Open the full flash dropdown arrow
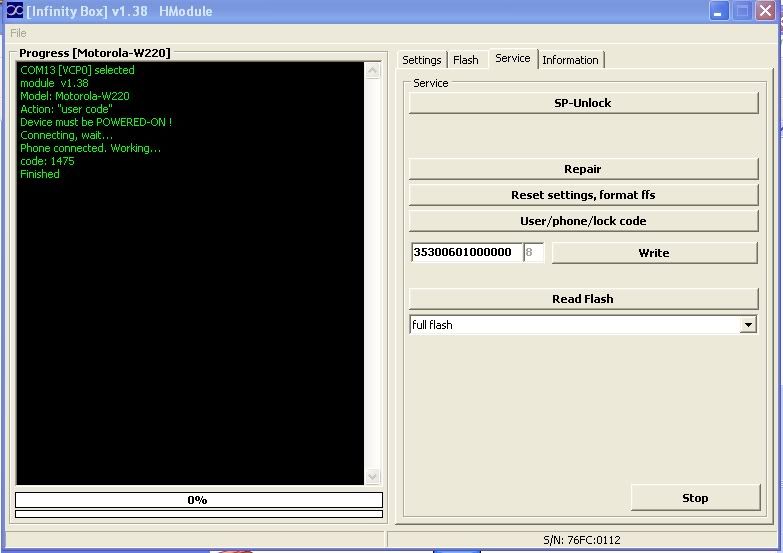Image resolution: width=783 pixels, height=553 pixels. [748, 325]
